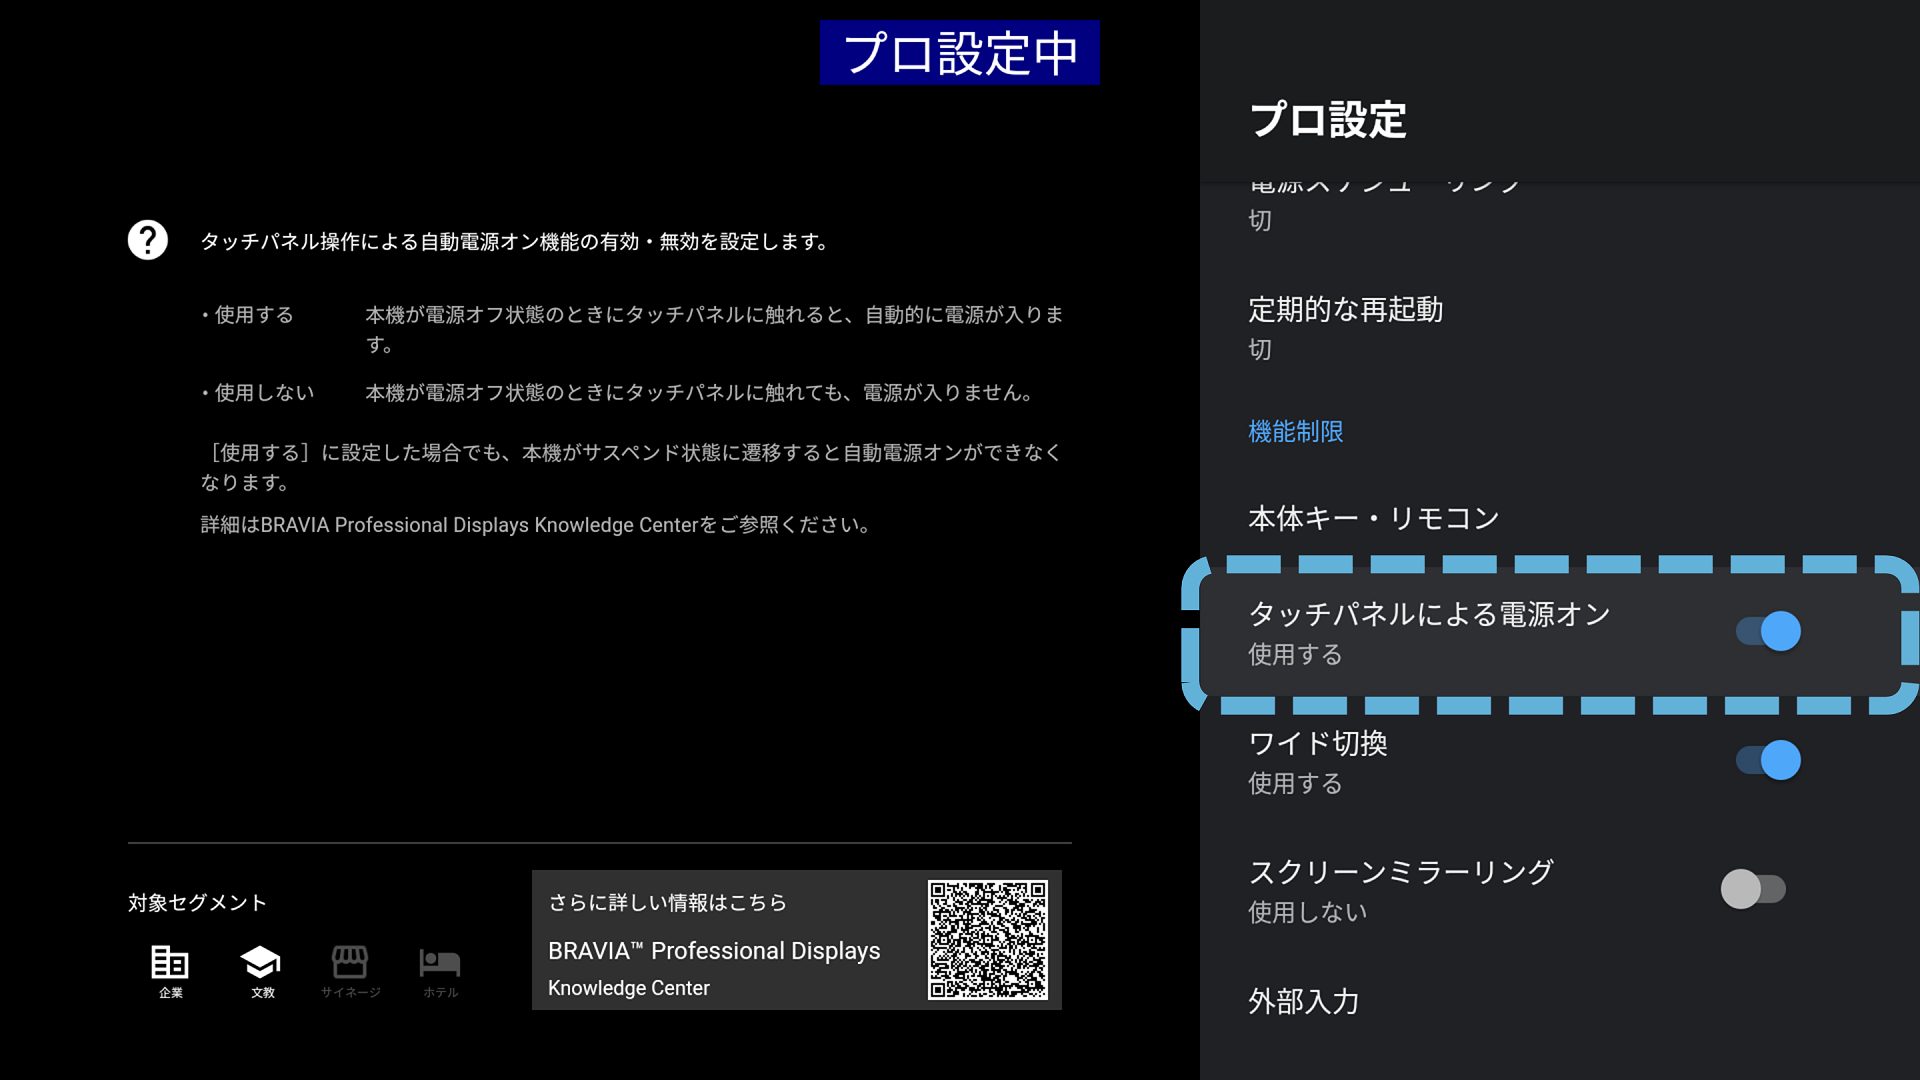This screenshot has width=1920, height=1080.
Task: Select the partially hidden 切 item at top
Action: (x=1260, y=220)
